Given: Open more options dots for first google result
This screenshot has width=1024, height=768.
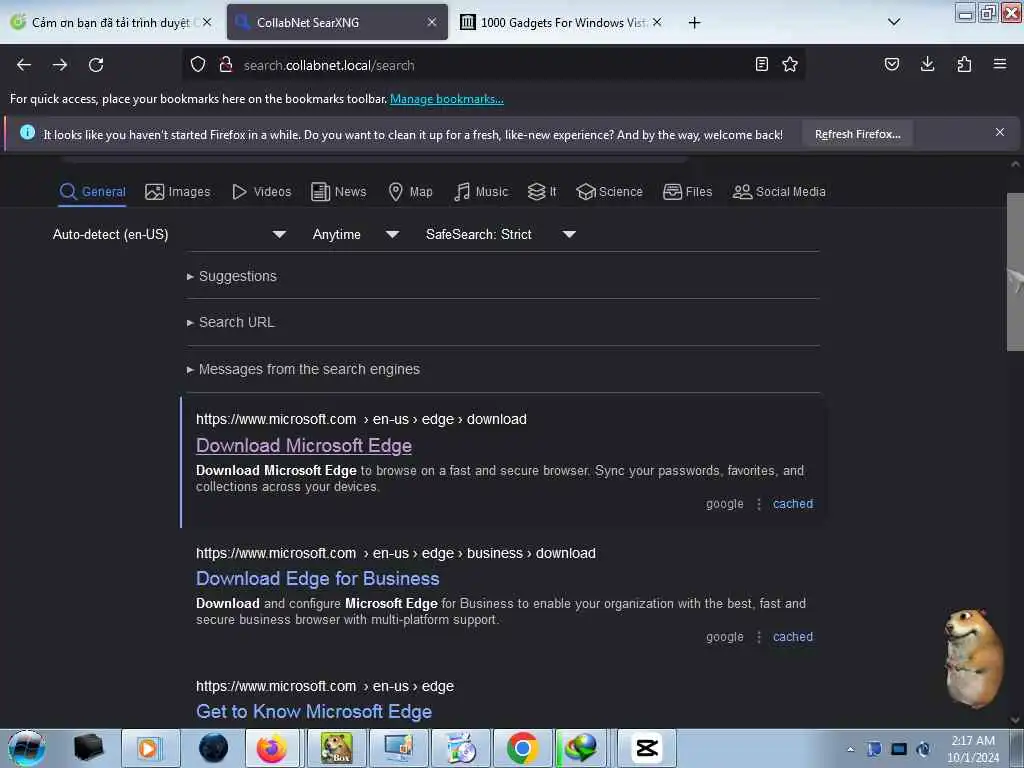Looking at the screenshot, I should pos(759,504).
